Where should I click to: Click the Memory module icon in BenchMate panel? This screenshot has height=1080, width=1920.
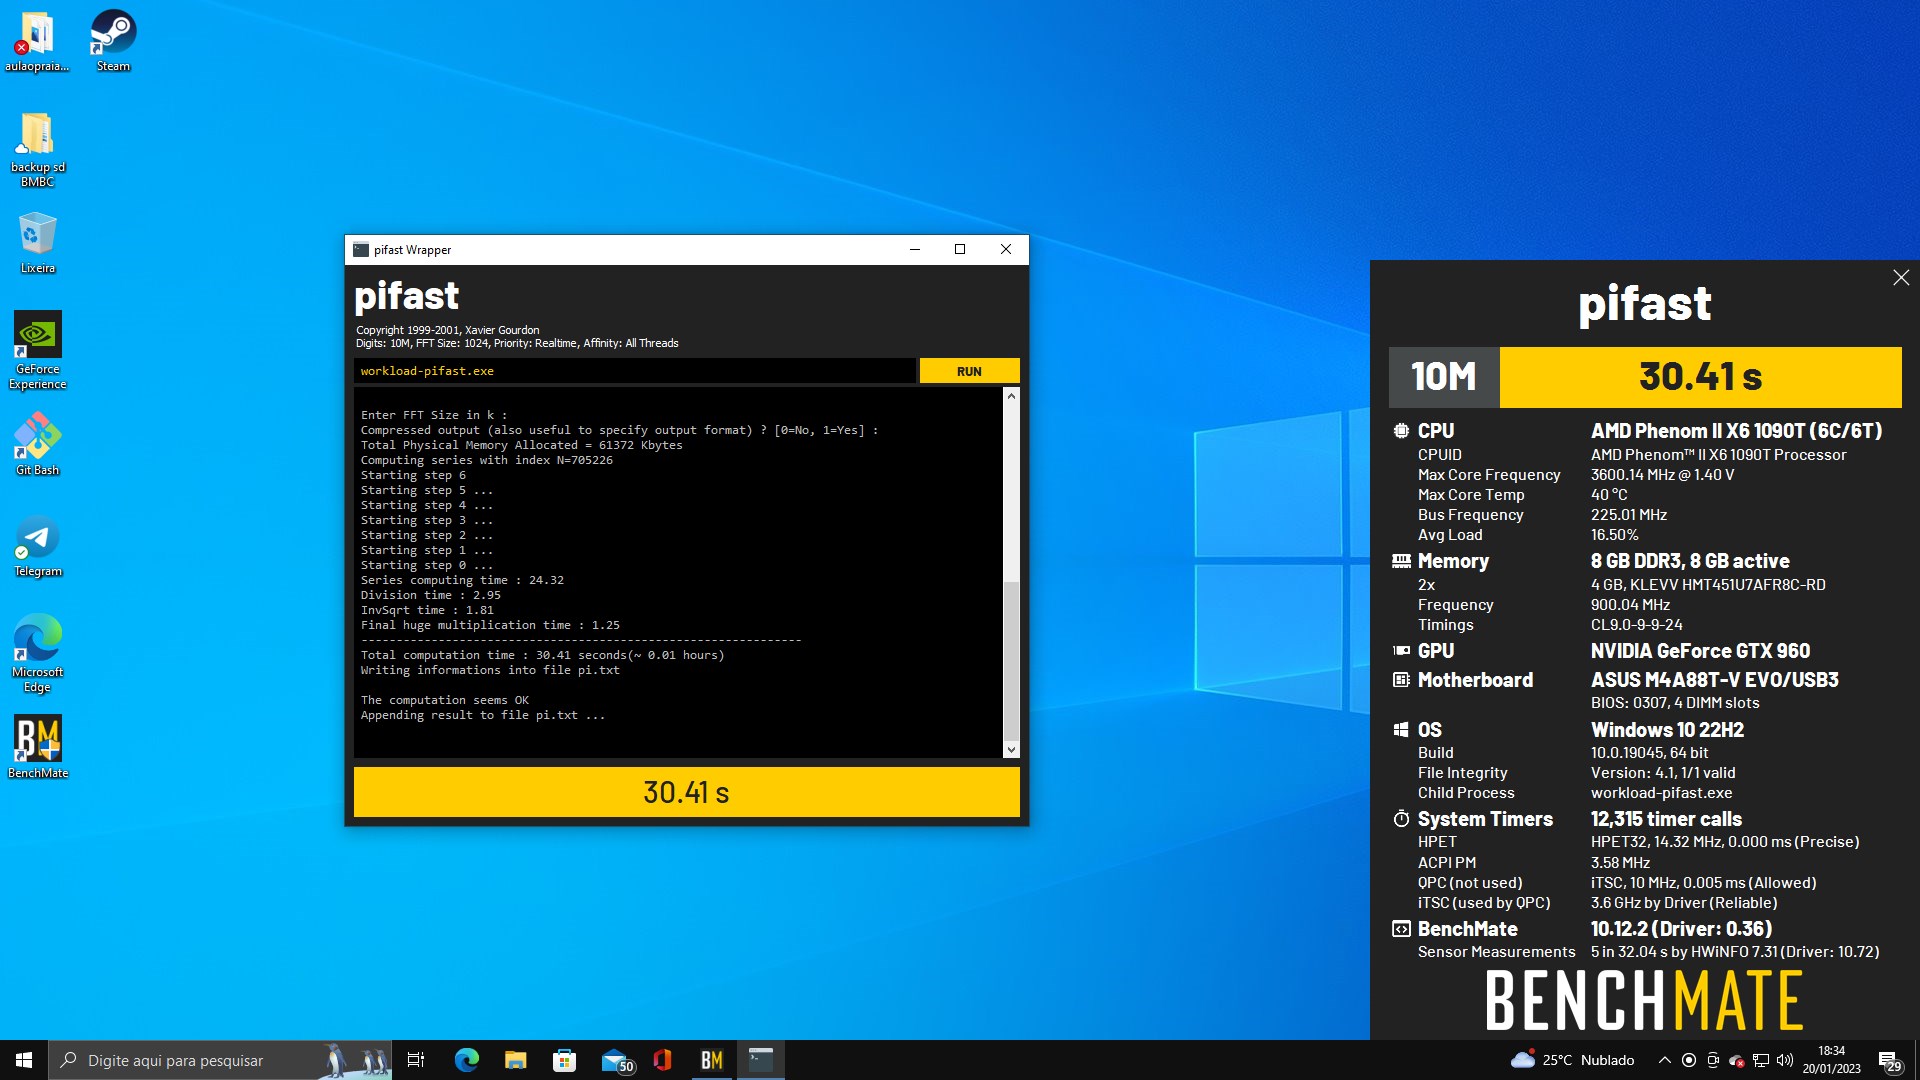(1401, 561)
